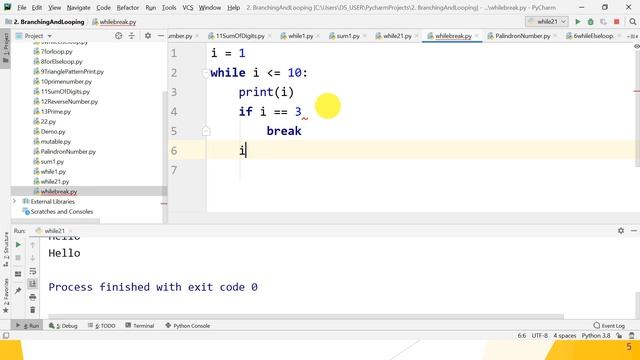The width and height of the screenshot is (640, 360).
Task: Toggle the Favorites side tool window
Action: click(6, 296)
